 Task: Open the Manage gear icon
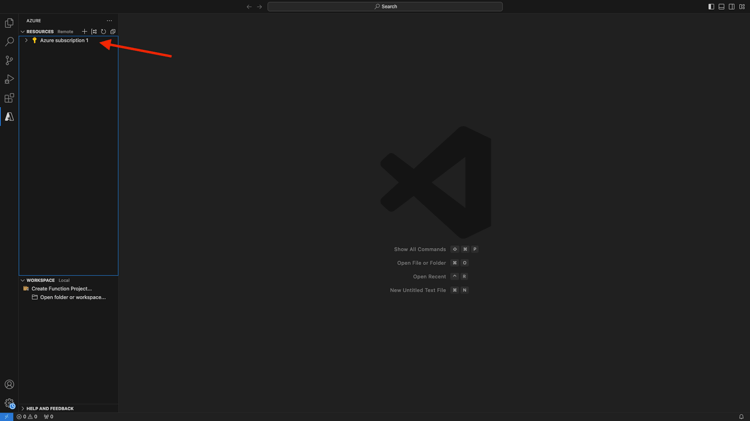[9, 403]
